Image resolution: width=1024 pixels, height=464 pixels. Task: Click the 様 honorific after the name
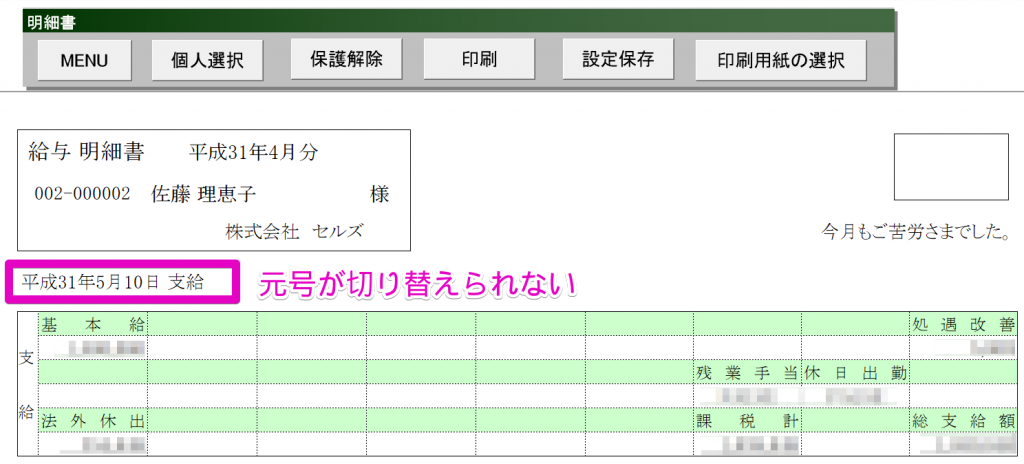[x=379, y=194]
